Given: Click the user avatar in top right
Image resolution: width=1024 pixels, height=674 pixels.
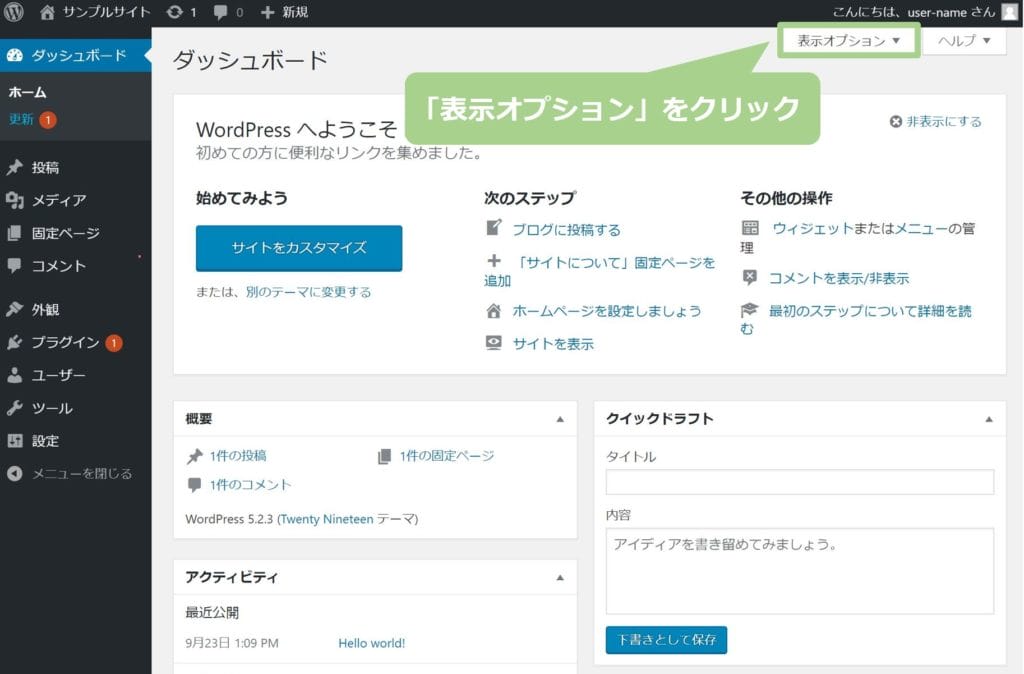Looking at the screenshot, I should [x=1009, y=13].
